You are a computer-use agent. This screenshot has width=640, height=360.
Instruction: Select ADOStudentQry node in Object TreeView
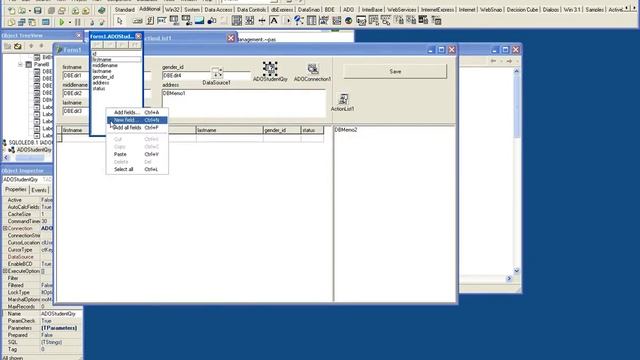pyautogui.click(x=34, y=150)
